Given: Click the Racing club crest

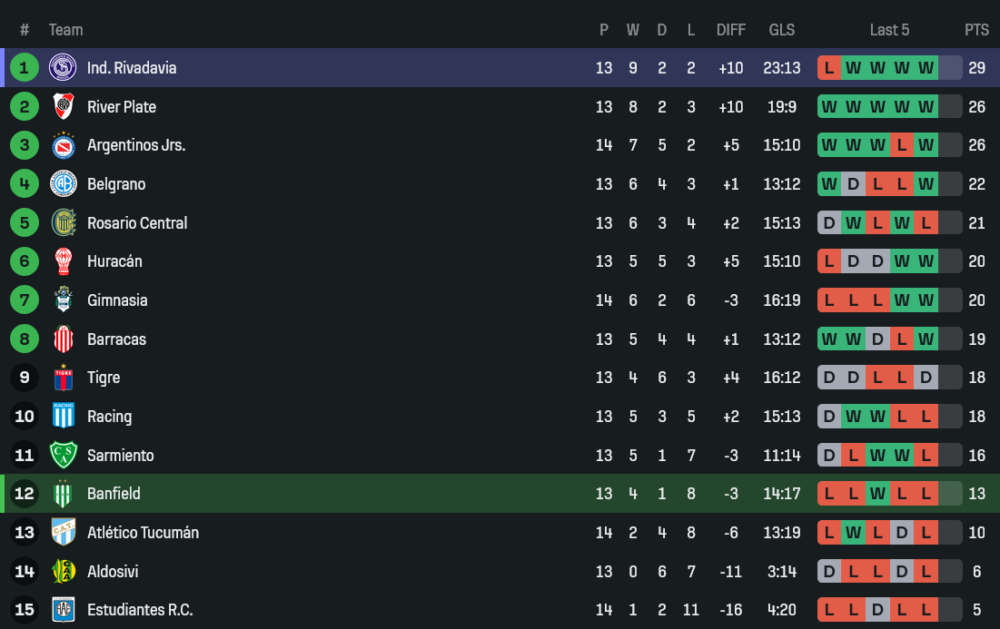Looking at the screenshot, I should [x=63, y=417].
